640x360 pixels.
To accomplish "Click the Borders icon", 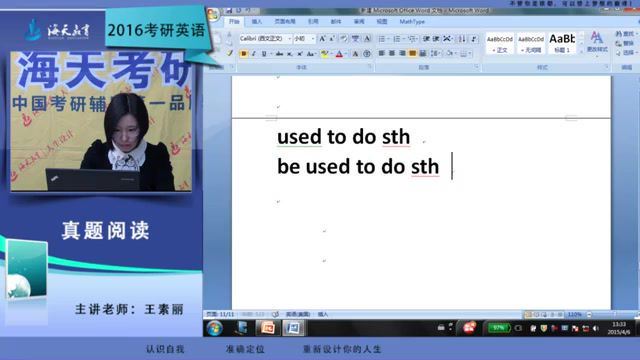I will 463,53.
